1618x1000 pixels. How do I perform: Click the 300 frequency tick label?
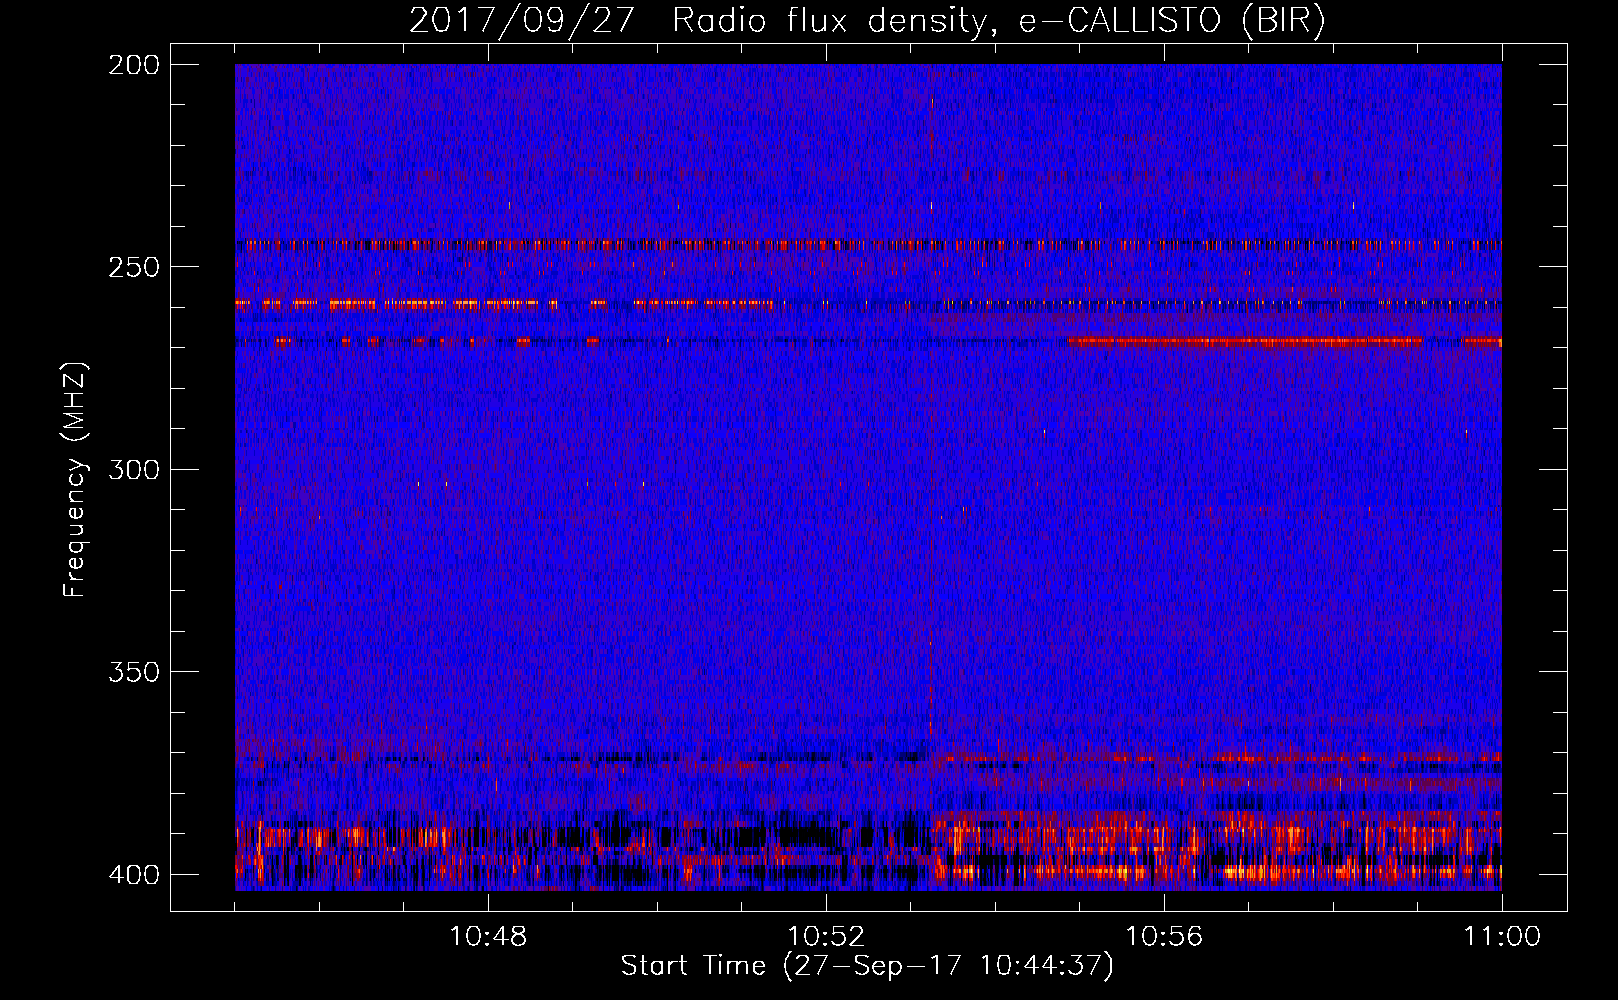(x=133, y=469)
